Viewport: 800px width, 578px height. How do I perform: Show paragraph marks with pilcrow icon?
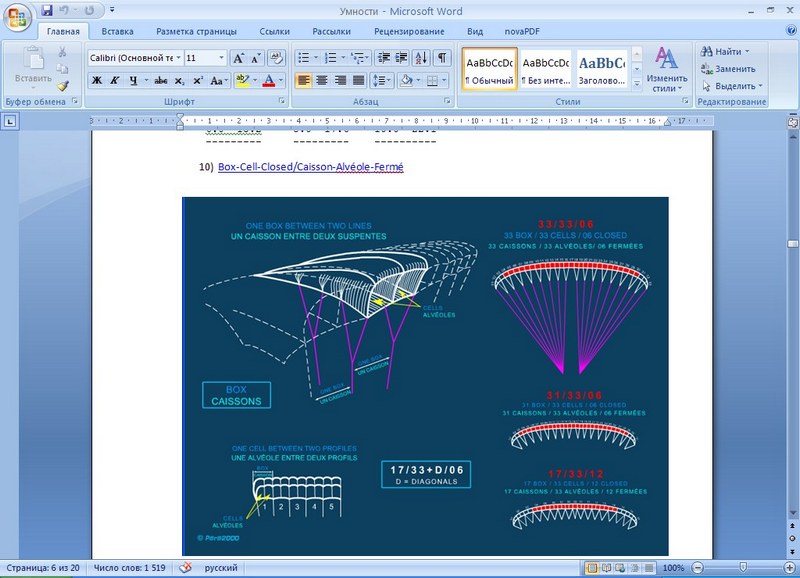[x=442, y=57]
